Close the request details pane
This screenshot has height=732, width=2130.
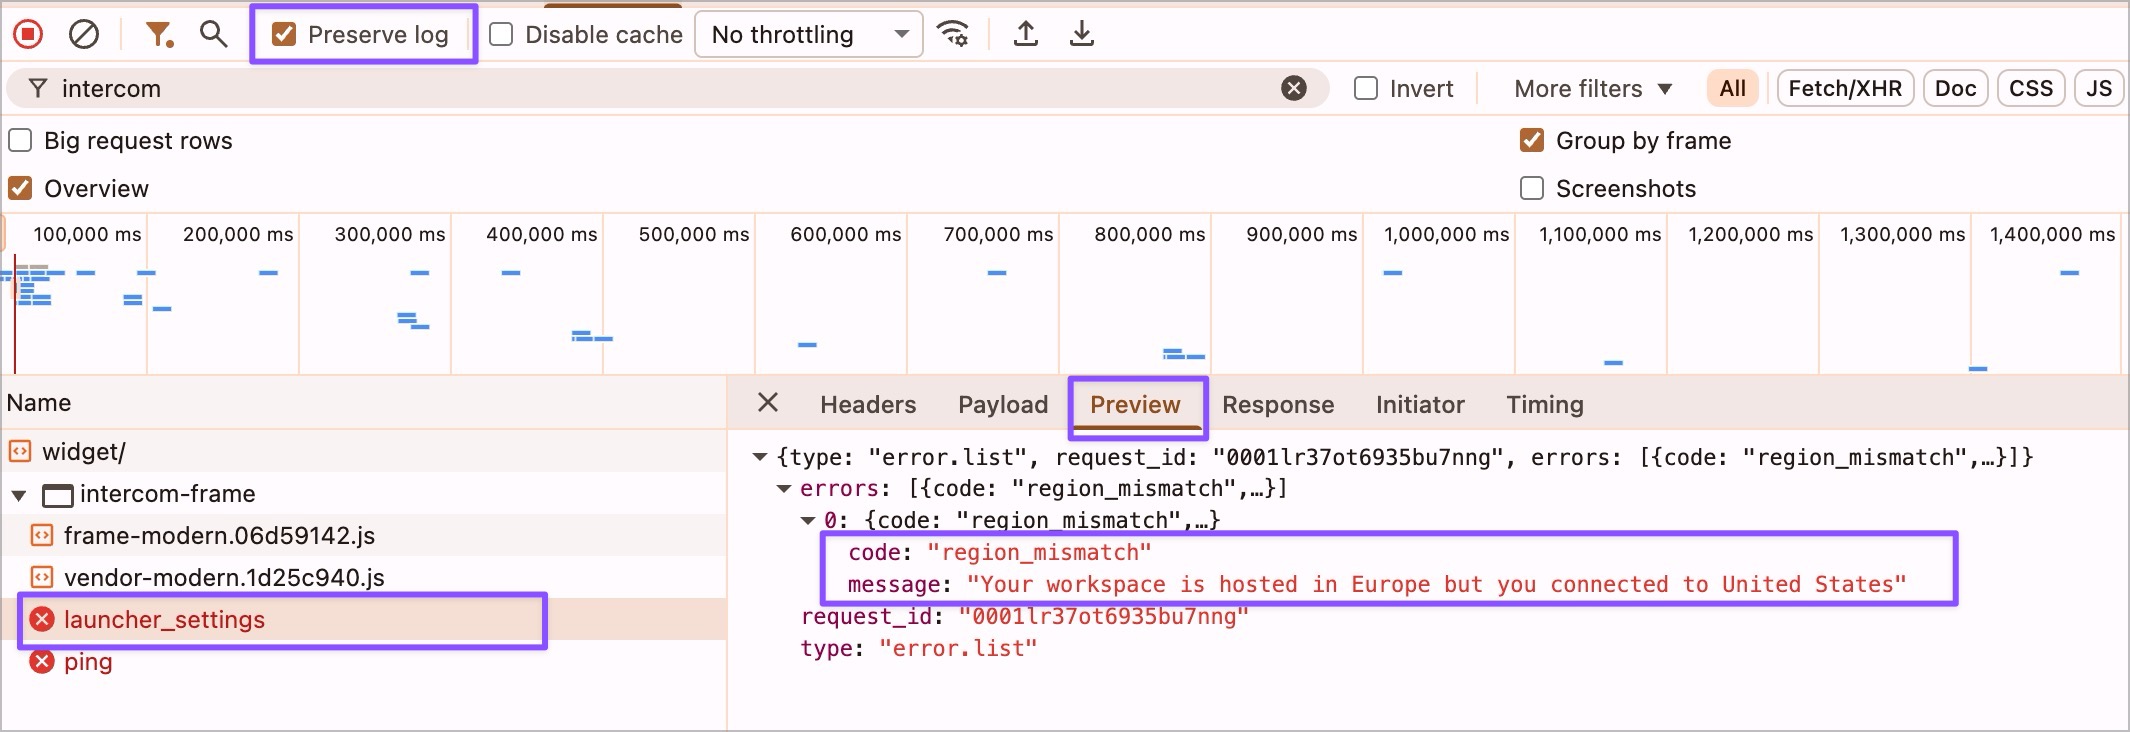click(x=768, y=403)
